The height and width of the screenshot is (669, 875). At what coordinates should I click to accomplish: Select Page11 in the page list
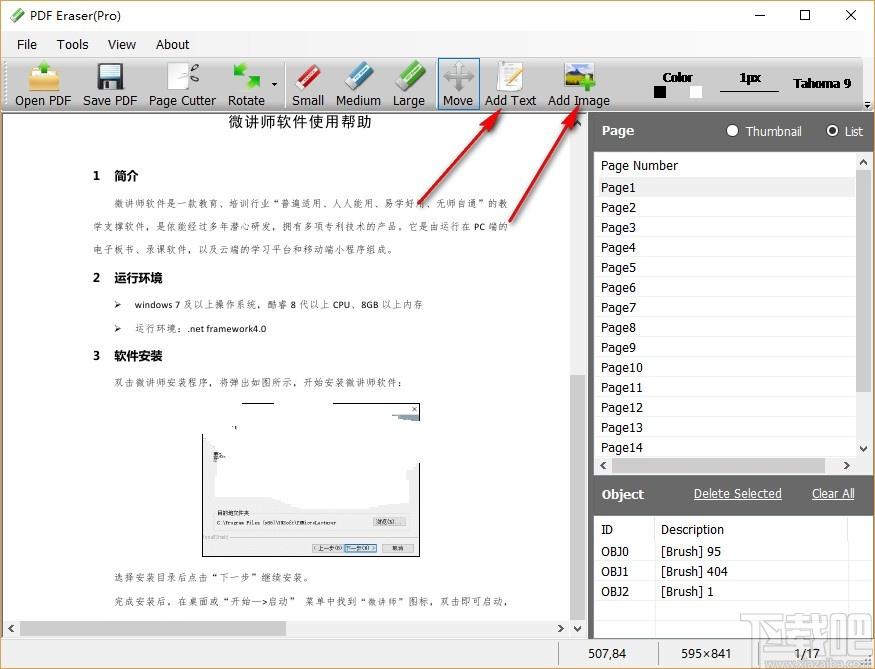pyautogui.click(x=726, y=388)
